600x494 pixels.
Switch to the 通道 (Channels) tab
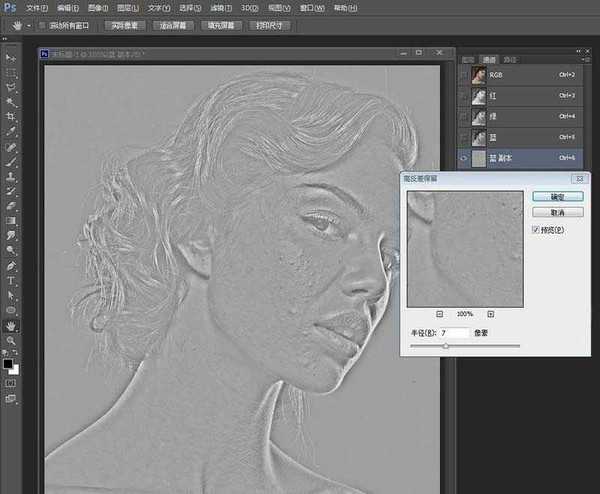489,60
